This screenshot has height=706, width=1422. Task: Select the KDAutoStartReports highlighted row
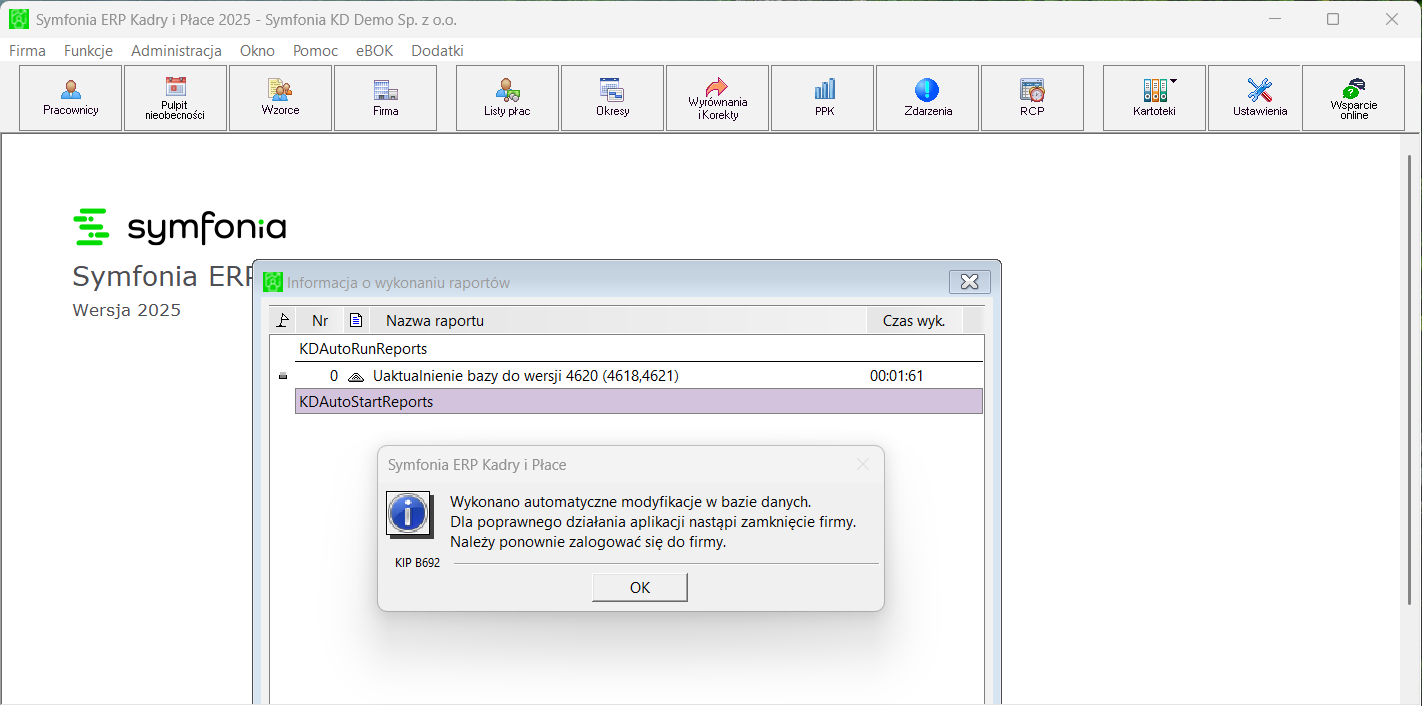639,401
